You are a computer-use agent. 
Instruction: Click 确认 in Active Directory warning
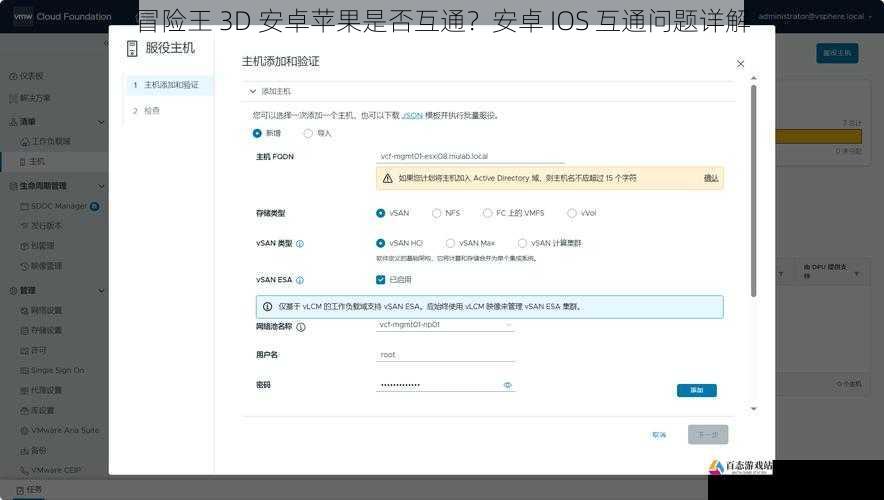click(x=711, y=178)
